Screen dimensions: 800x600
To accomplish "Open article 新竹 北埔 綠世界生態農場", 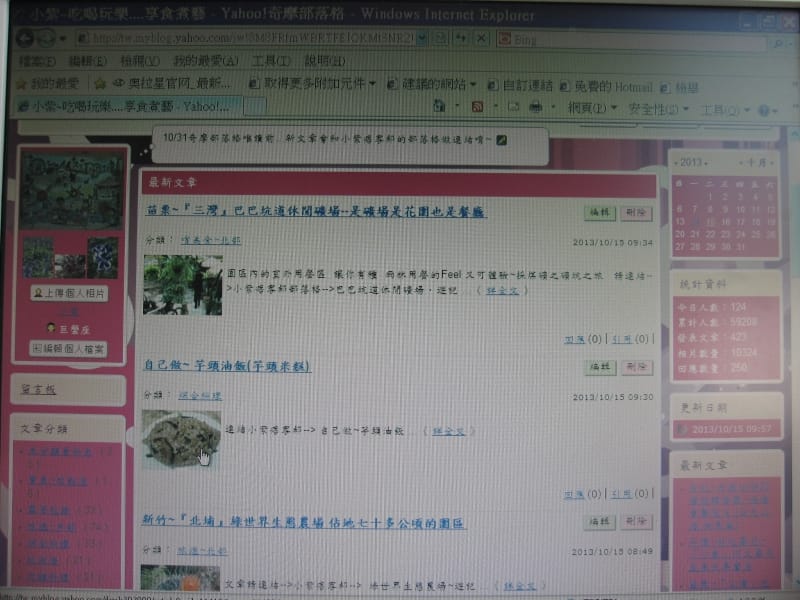I will 303,521.
